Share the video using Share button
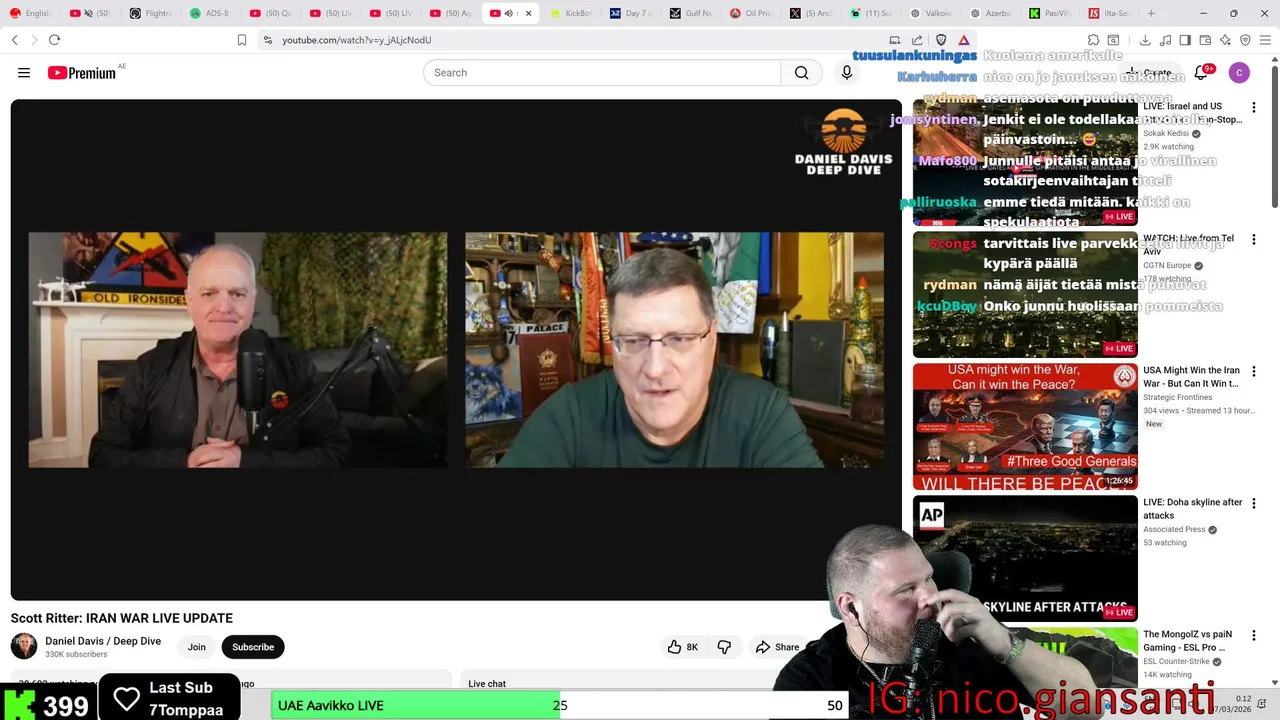The width and height of the screenshot is (1280, 720). [777, 647]
